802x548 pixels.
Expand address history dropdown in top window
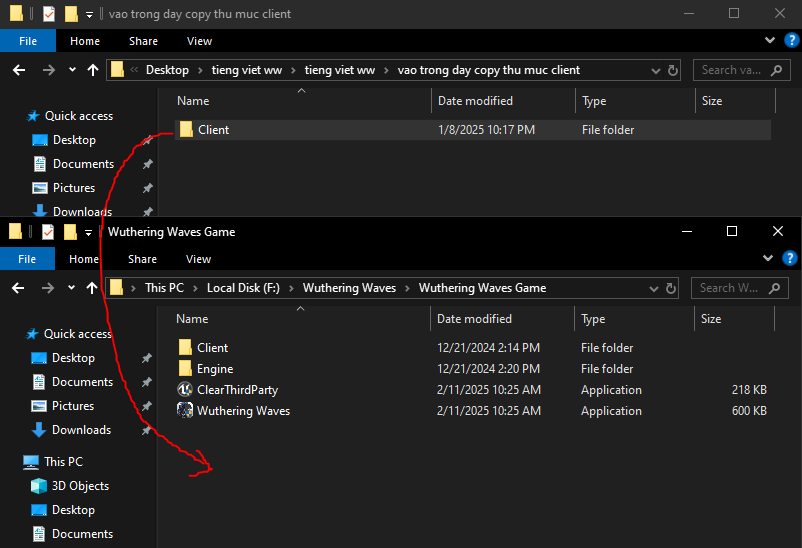(655, 71)
